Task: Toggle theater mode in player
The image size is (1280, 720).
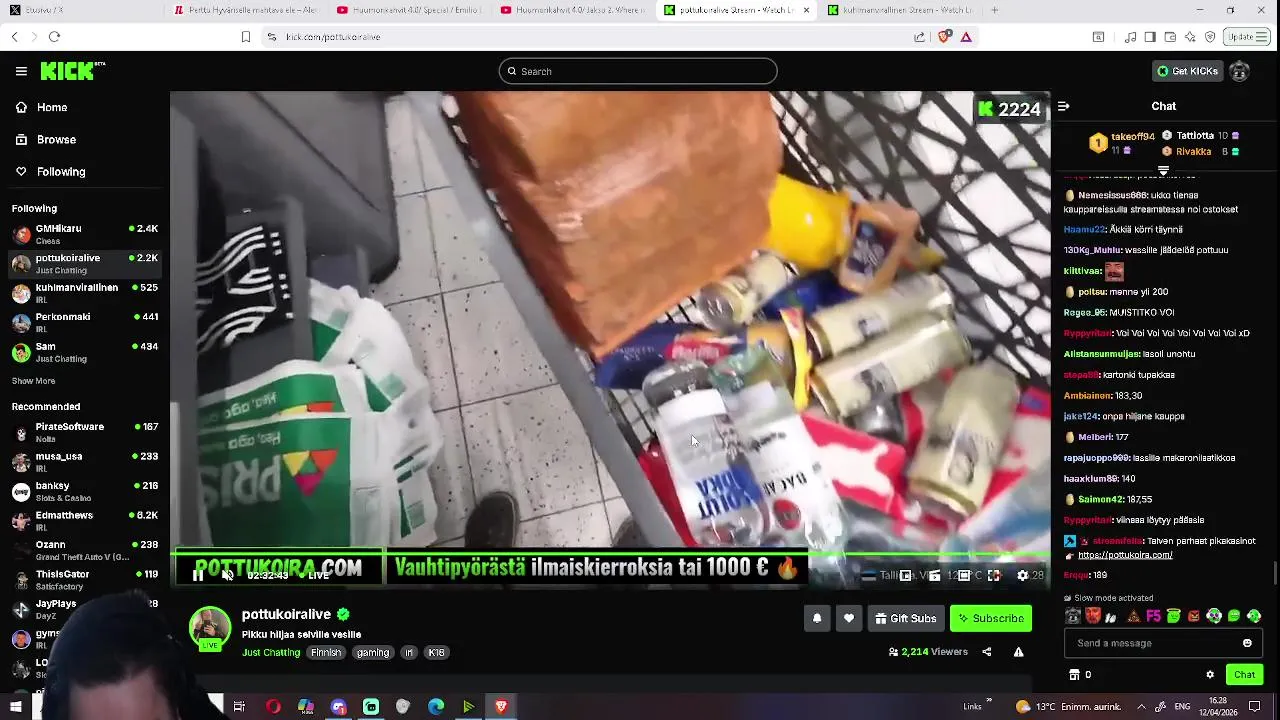Action: (964, 575)
